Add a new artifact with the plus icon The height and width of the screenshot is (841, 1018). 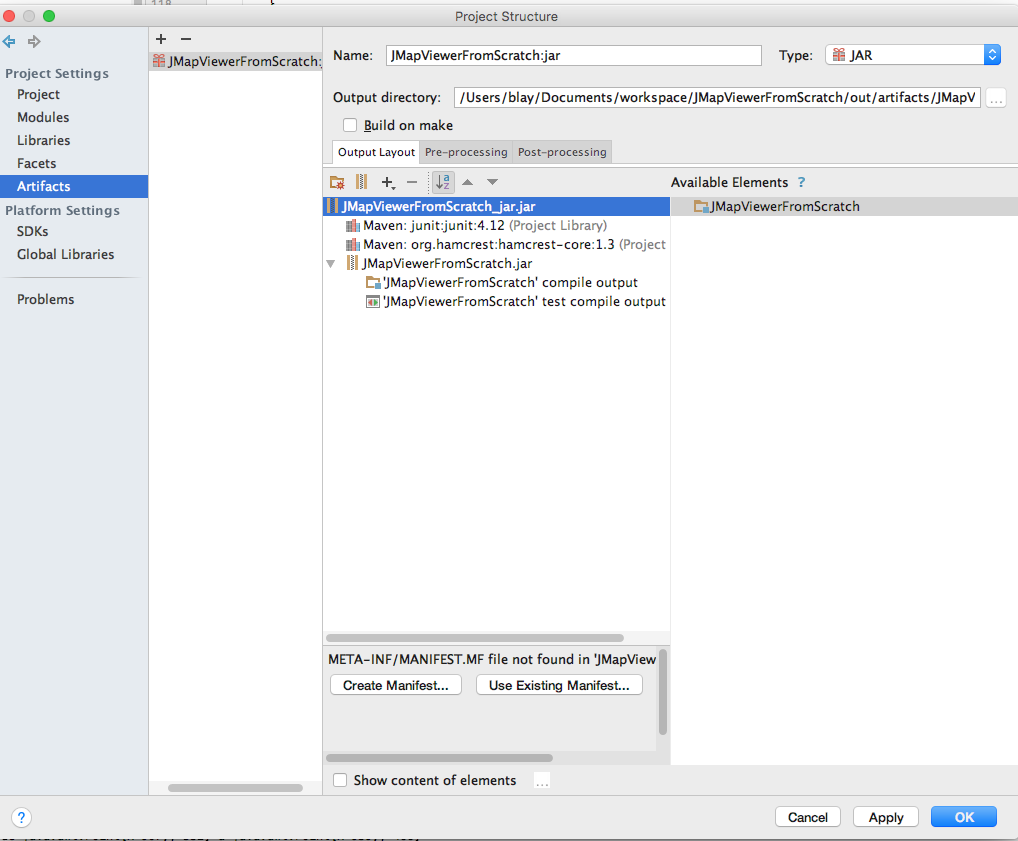pyautogui.click(x=159, y=39)
